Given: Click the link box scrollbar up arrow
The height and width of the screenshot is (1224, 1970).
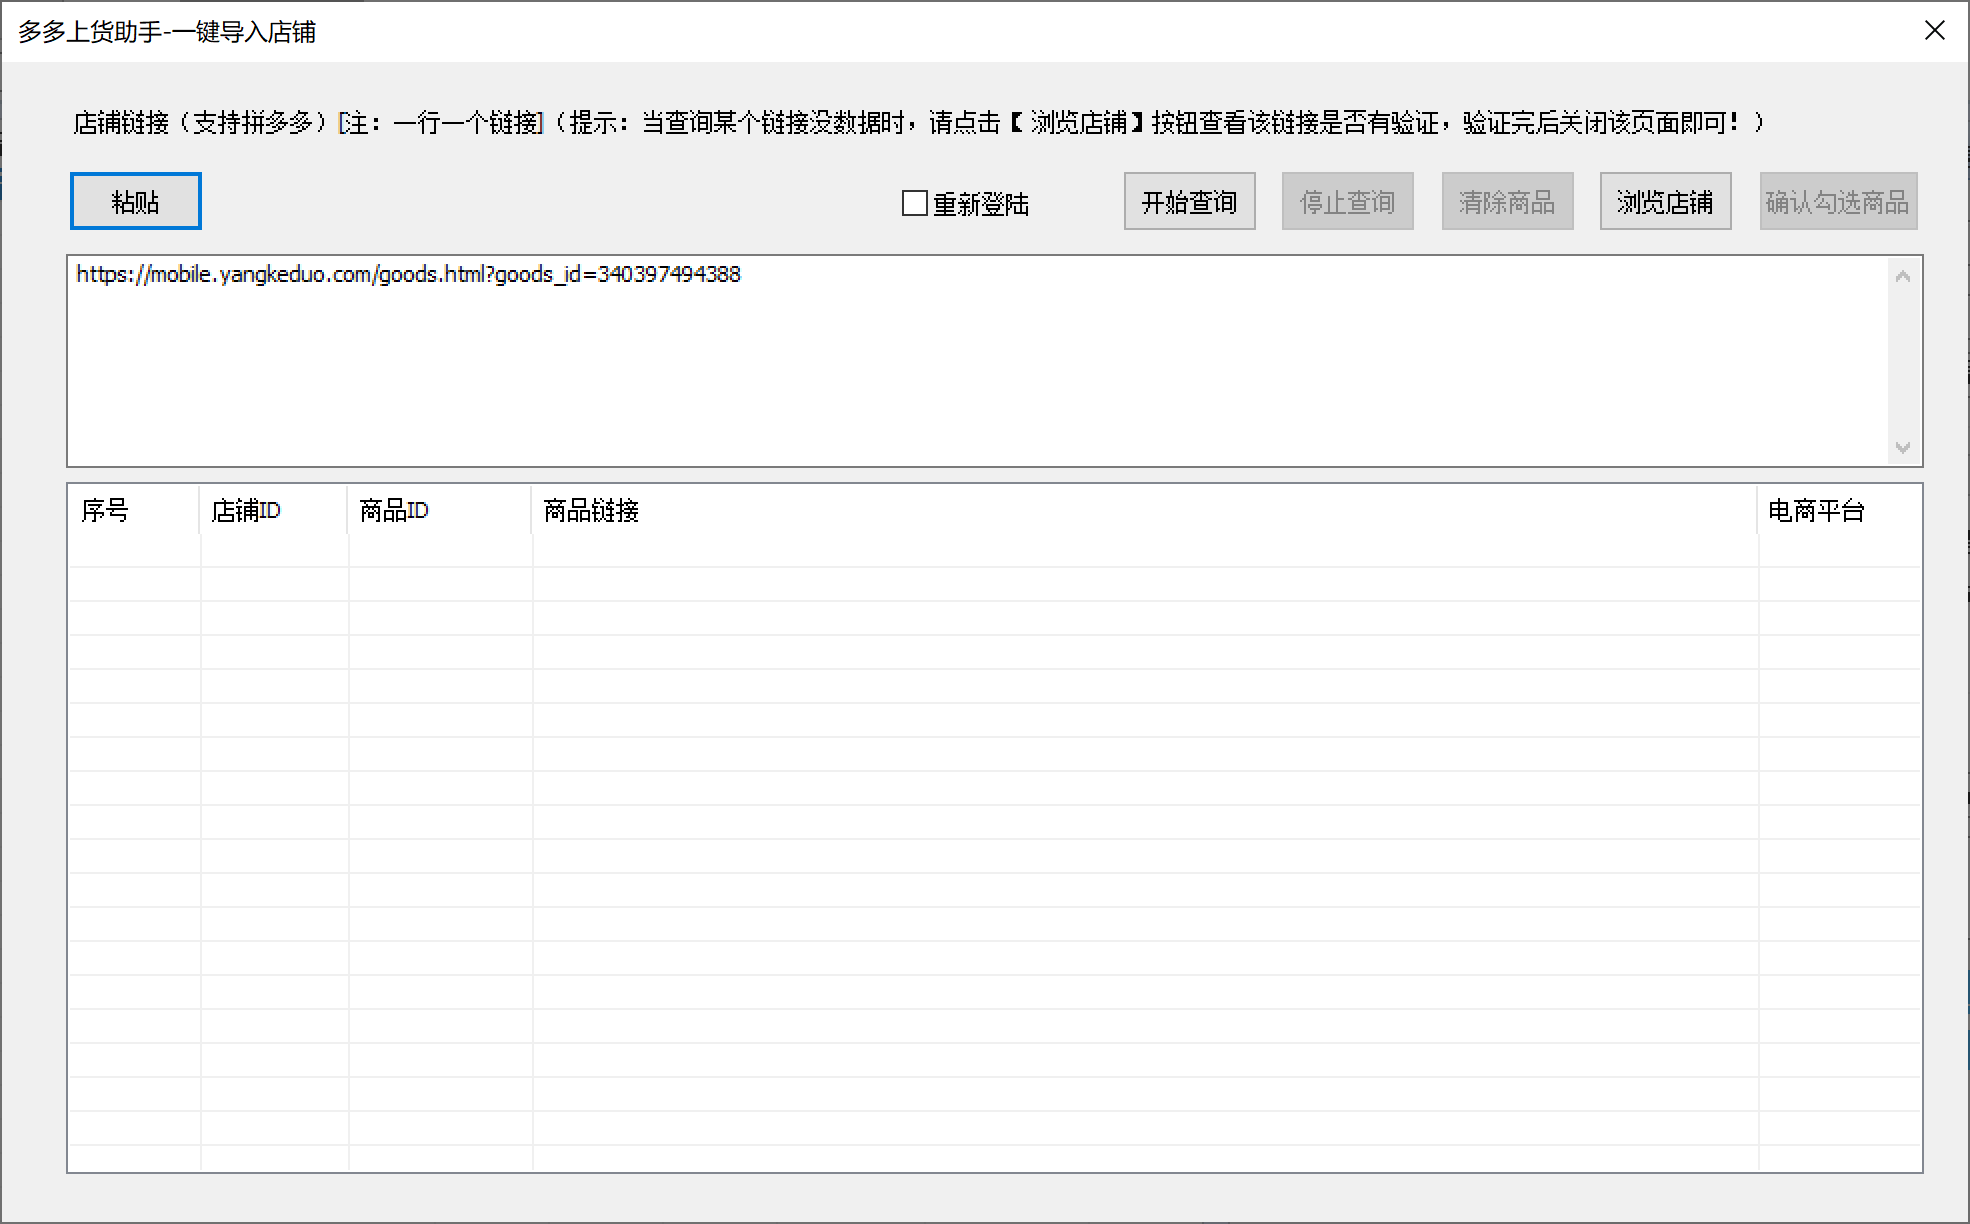Looking at the screenshot, I should [1903, 276].
